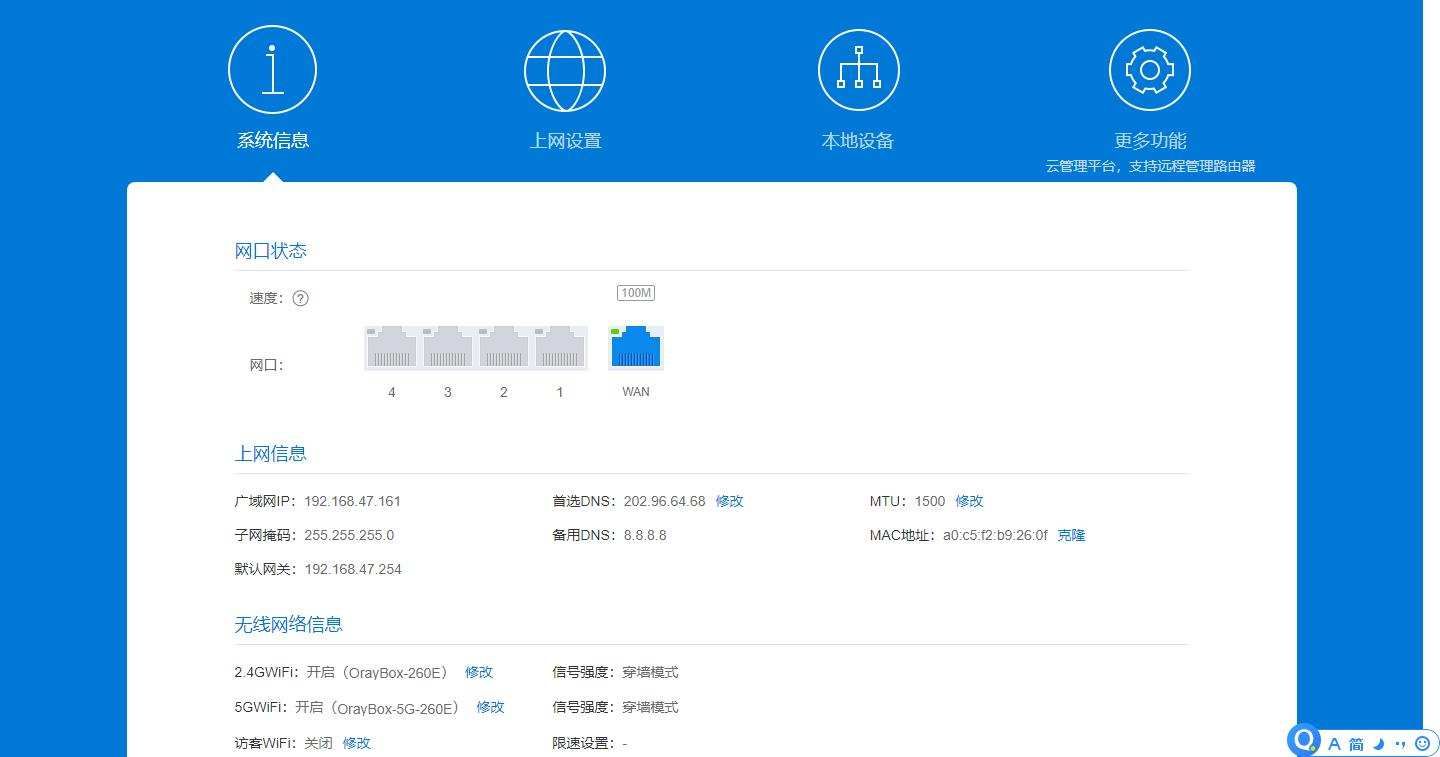Switch to the 上网设置 tab label
The width and height of the screenshot is (1440, 757).
pyautogui.click(x=565, y=141)
